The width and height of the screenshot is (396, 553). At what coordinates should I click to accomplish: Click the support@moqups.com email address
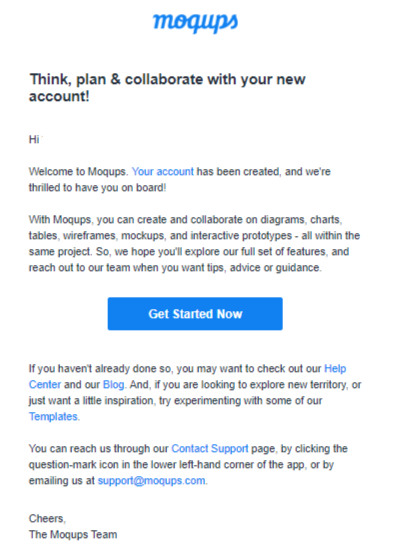point(151,481)
